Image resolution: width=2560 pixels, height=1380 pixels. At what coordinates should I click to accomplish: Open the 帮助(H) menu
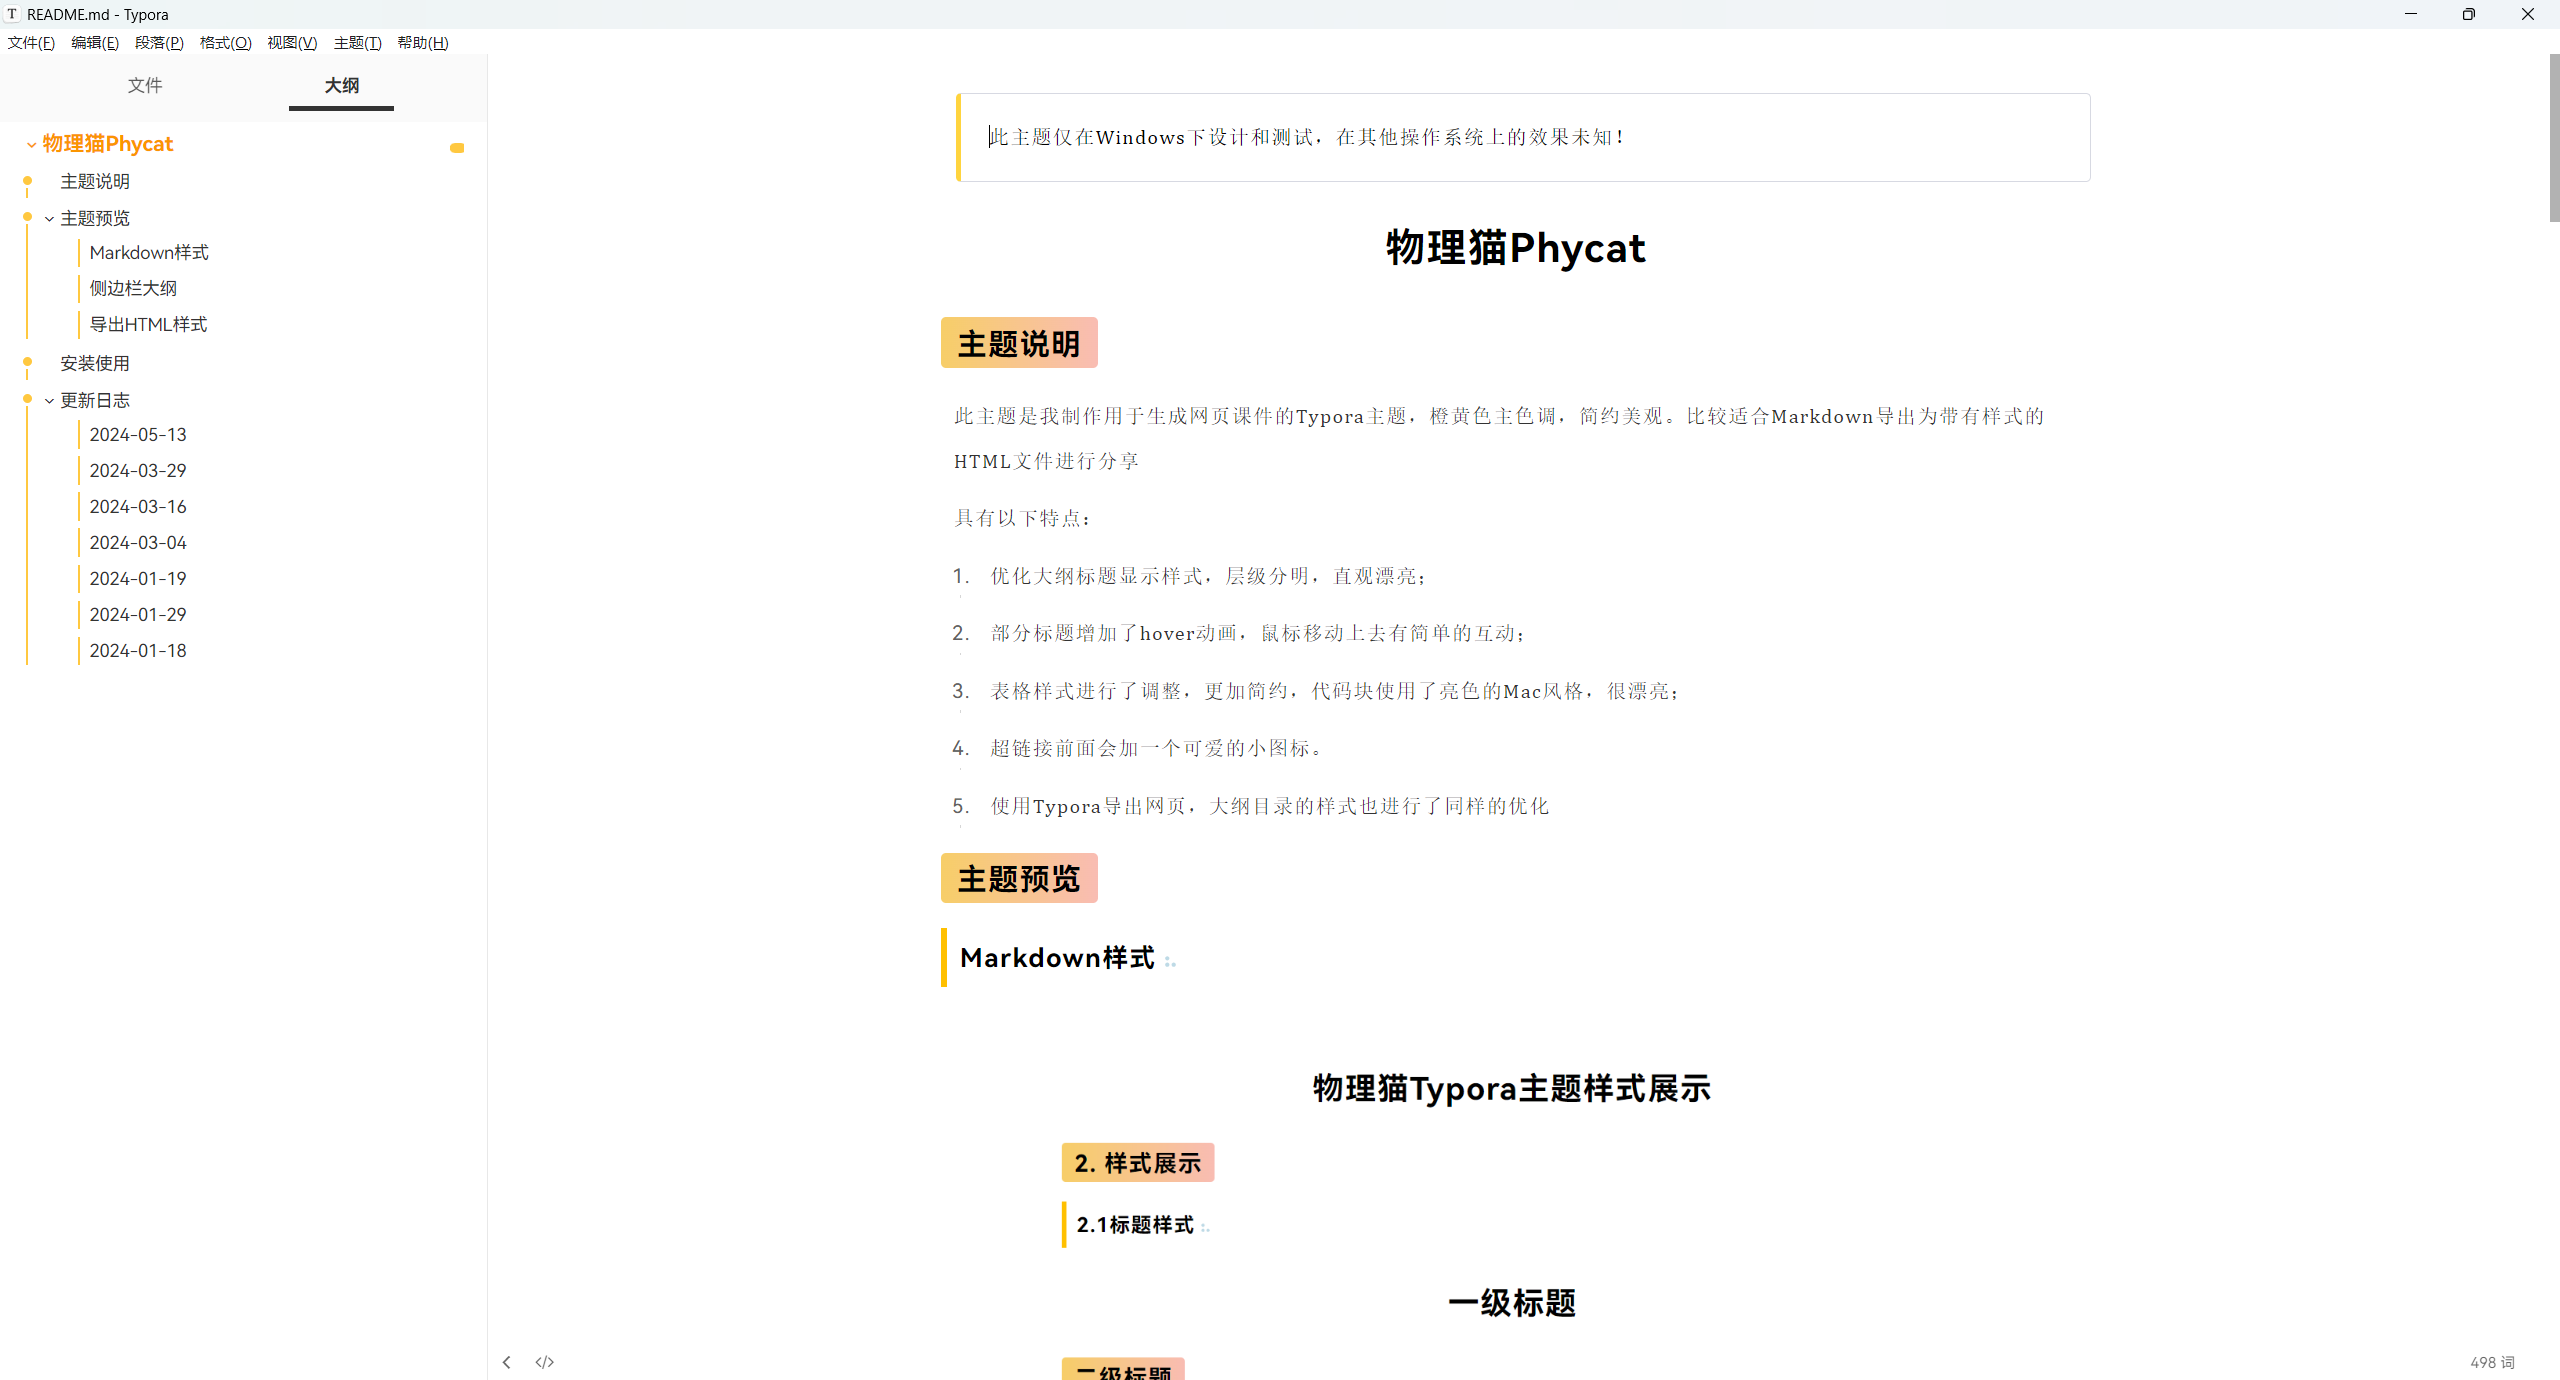[423, 43]
